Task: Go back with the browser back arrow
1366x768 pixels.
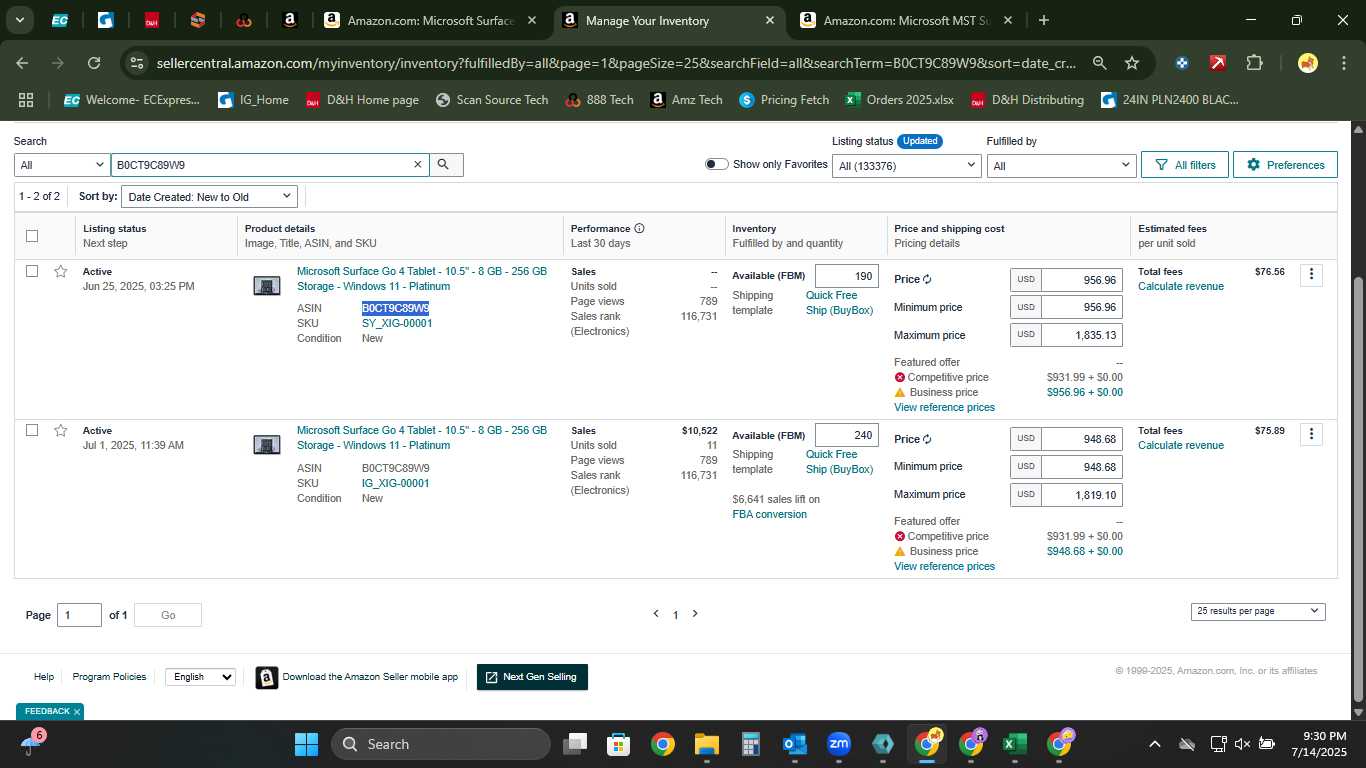Action: point(22,63)
